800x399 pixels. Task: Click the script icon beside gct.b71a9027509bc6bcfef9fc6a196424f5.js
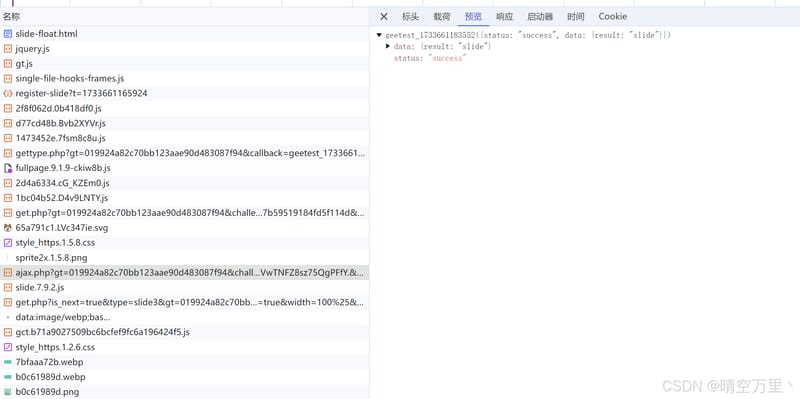pos(8,332)
